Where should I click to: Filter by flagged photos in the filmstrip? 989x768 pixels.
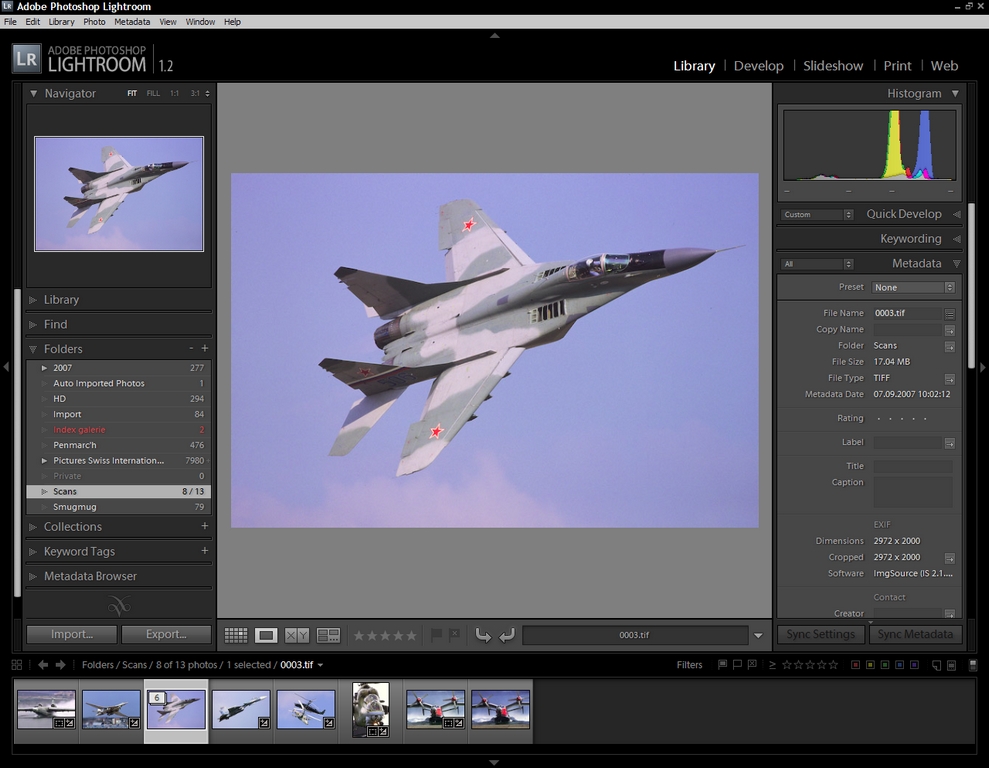(x=722, y=665)
